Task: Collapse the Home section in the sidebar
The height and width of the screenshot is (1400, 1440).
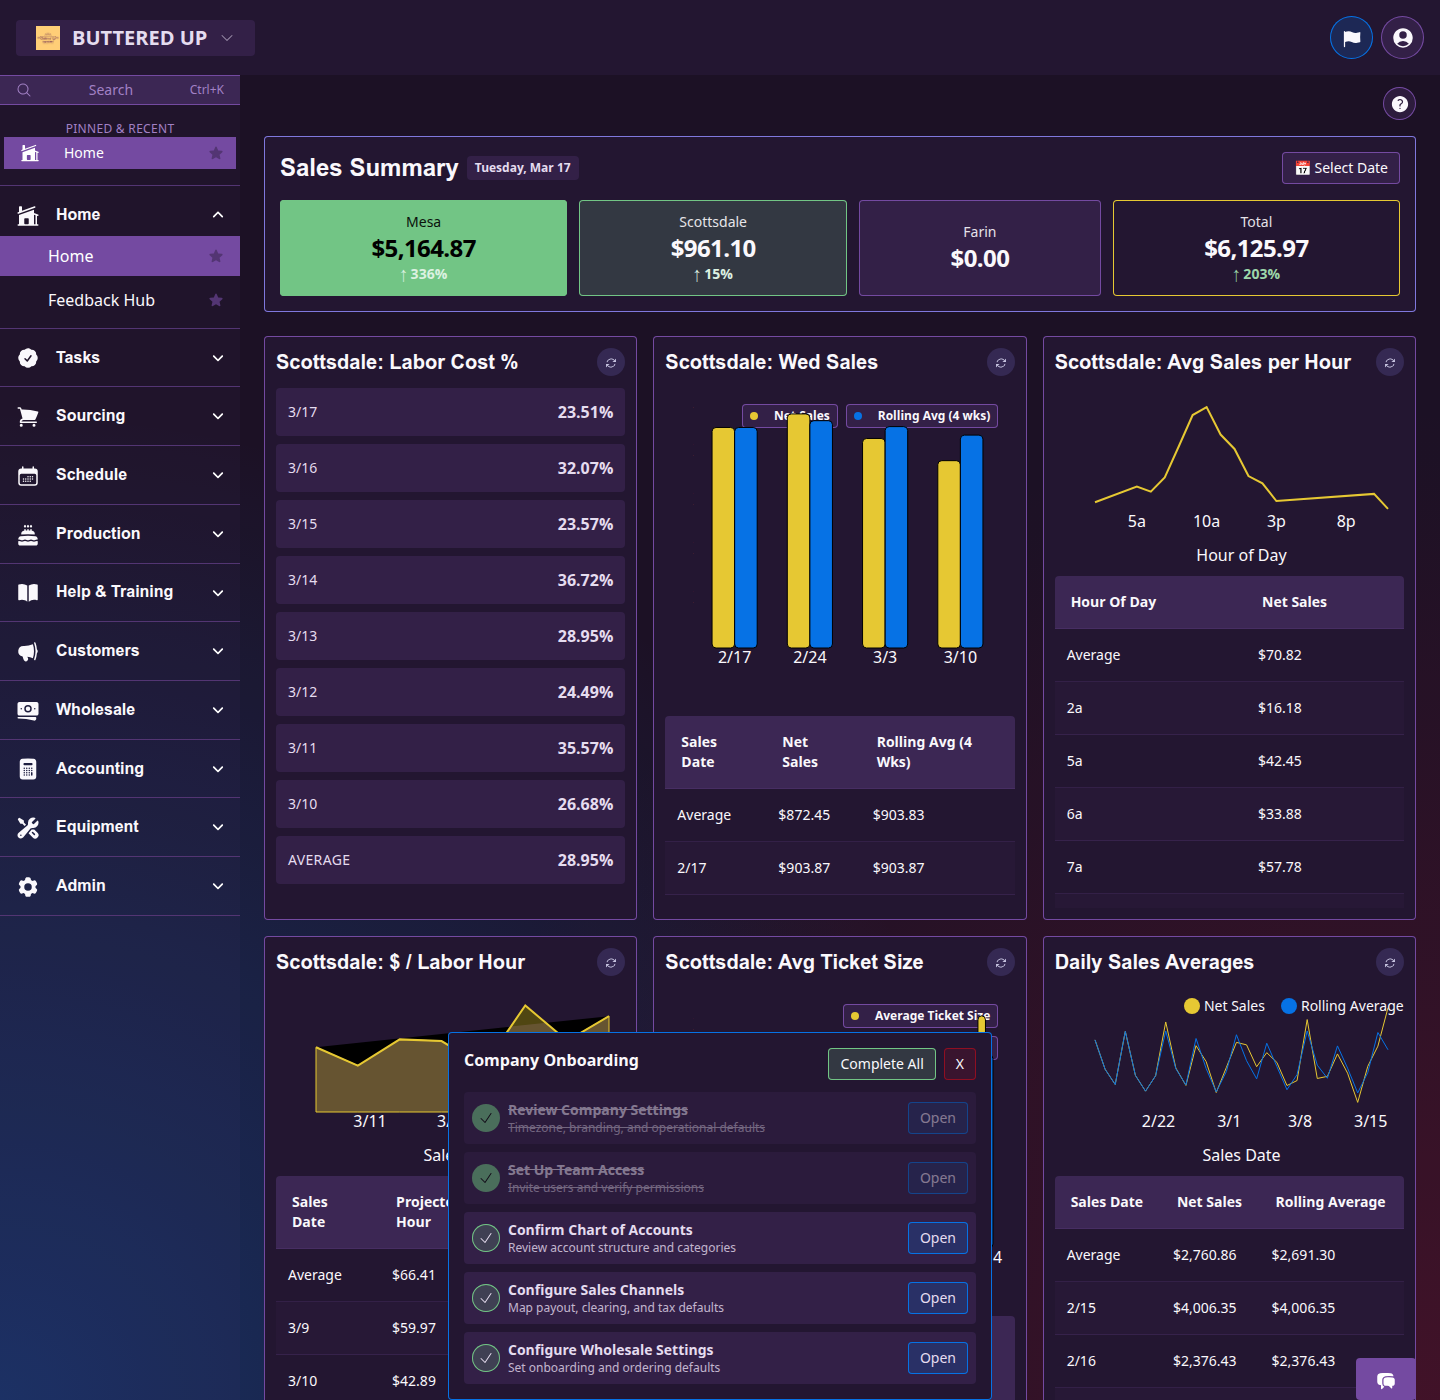Action: pos(218,213)
